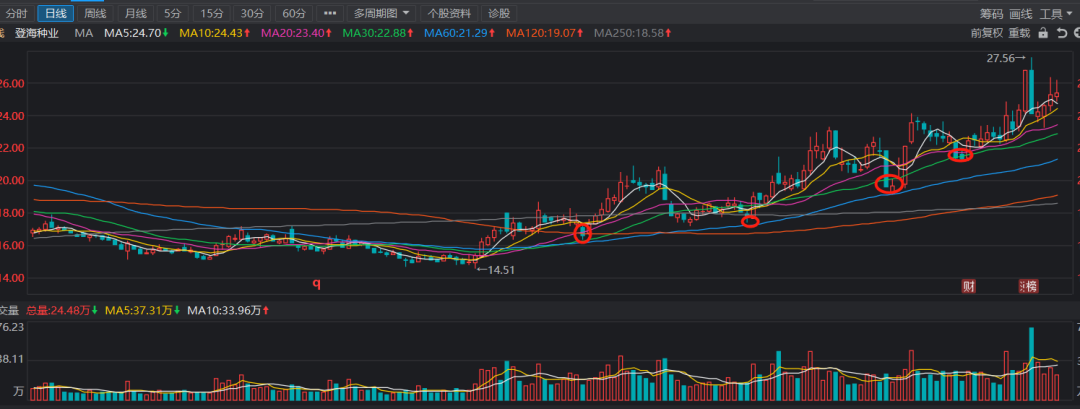Viewport: 1080px width, 409px height.
Task: Click the 重载 reload button
Action: tap(1019, 33)
